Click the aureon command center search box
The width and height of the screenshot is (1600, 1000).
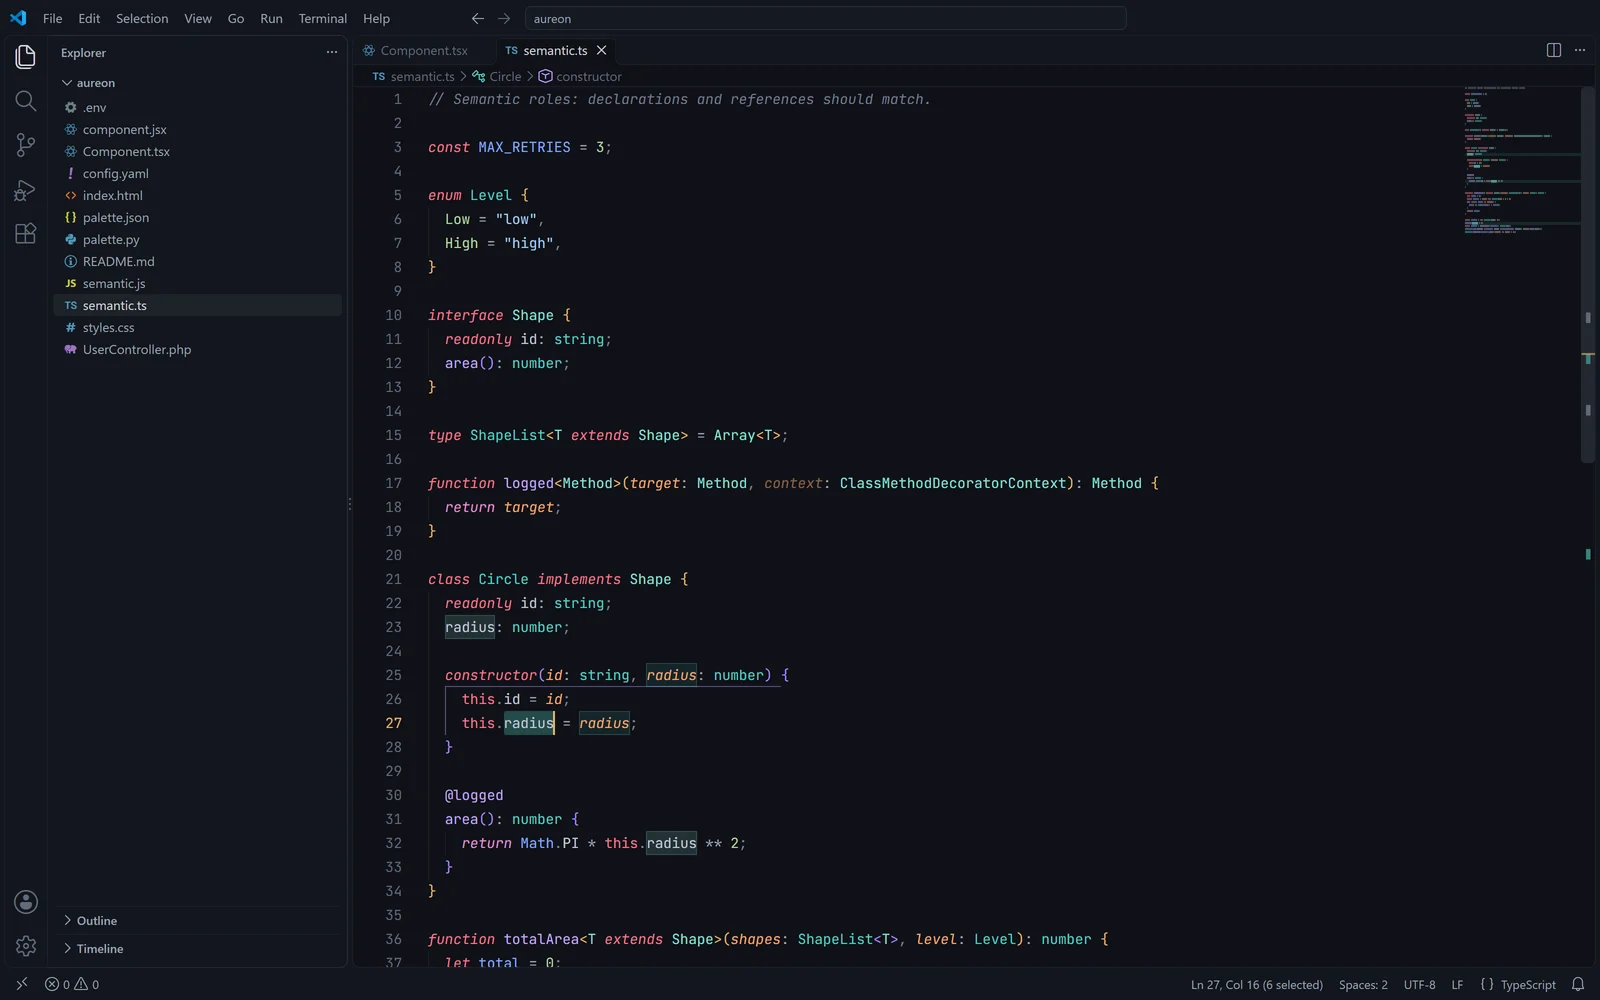826,18
